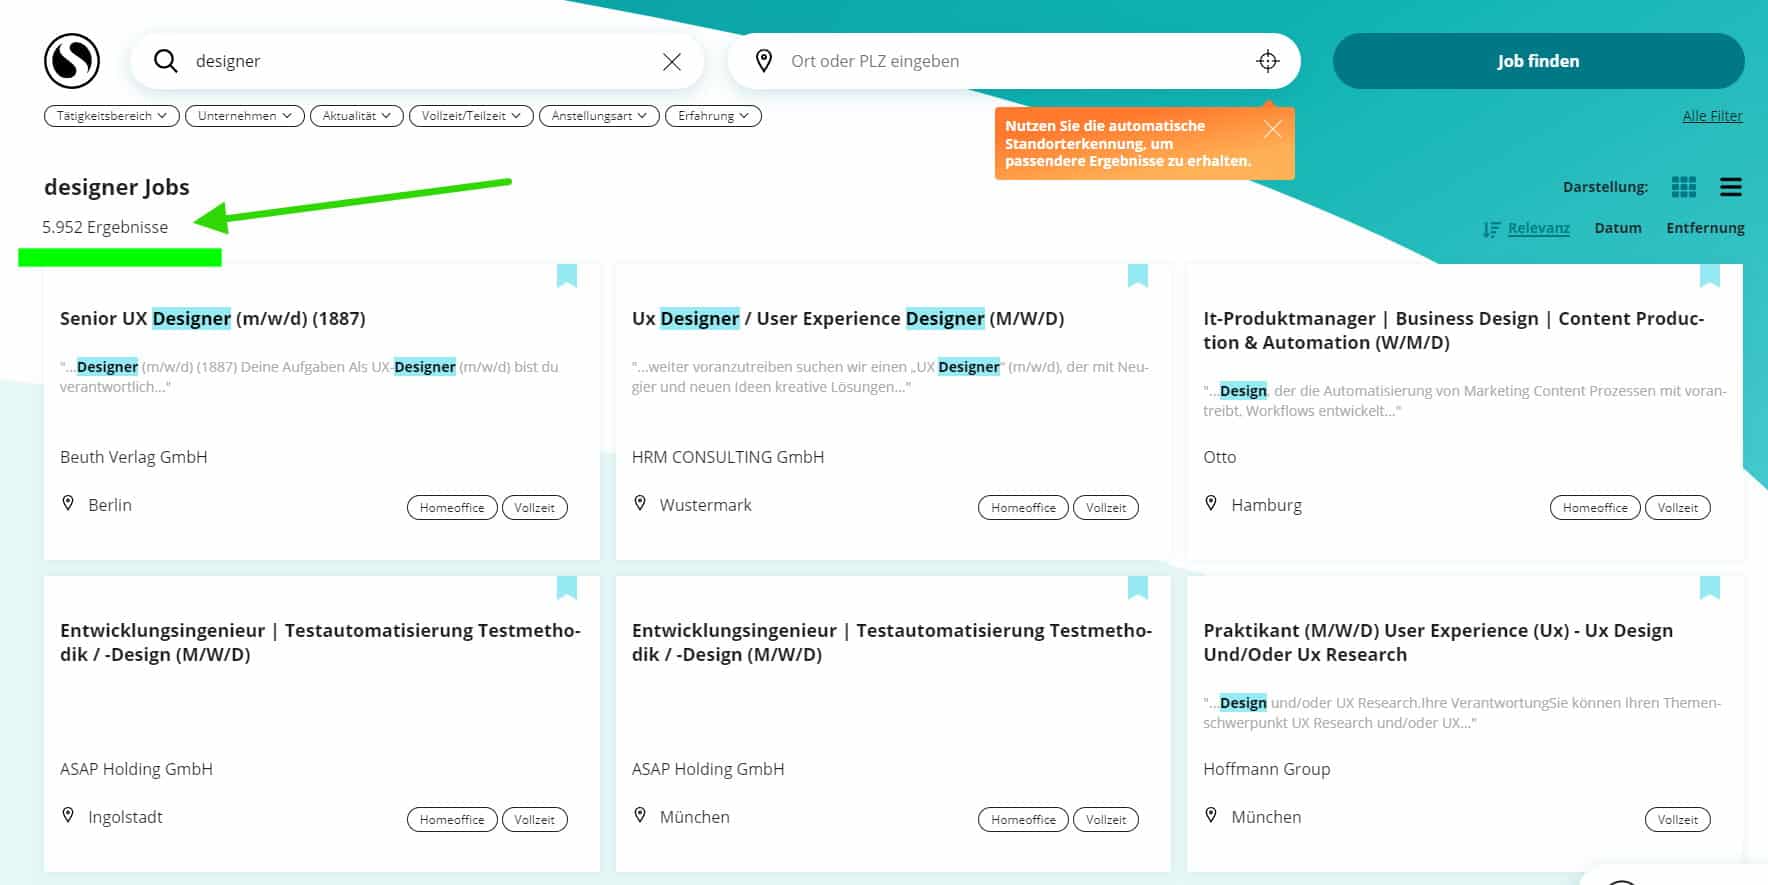Click Homeoffice tag on München ASAP card
This screenshot has width=1768, height=885.
click(1023, 820)
